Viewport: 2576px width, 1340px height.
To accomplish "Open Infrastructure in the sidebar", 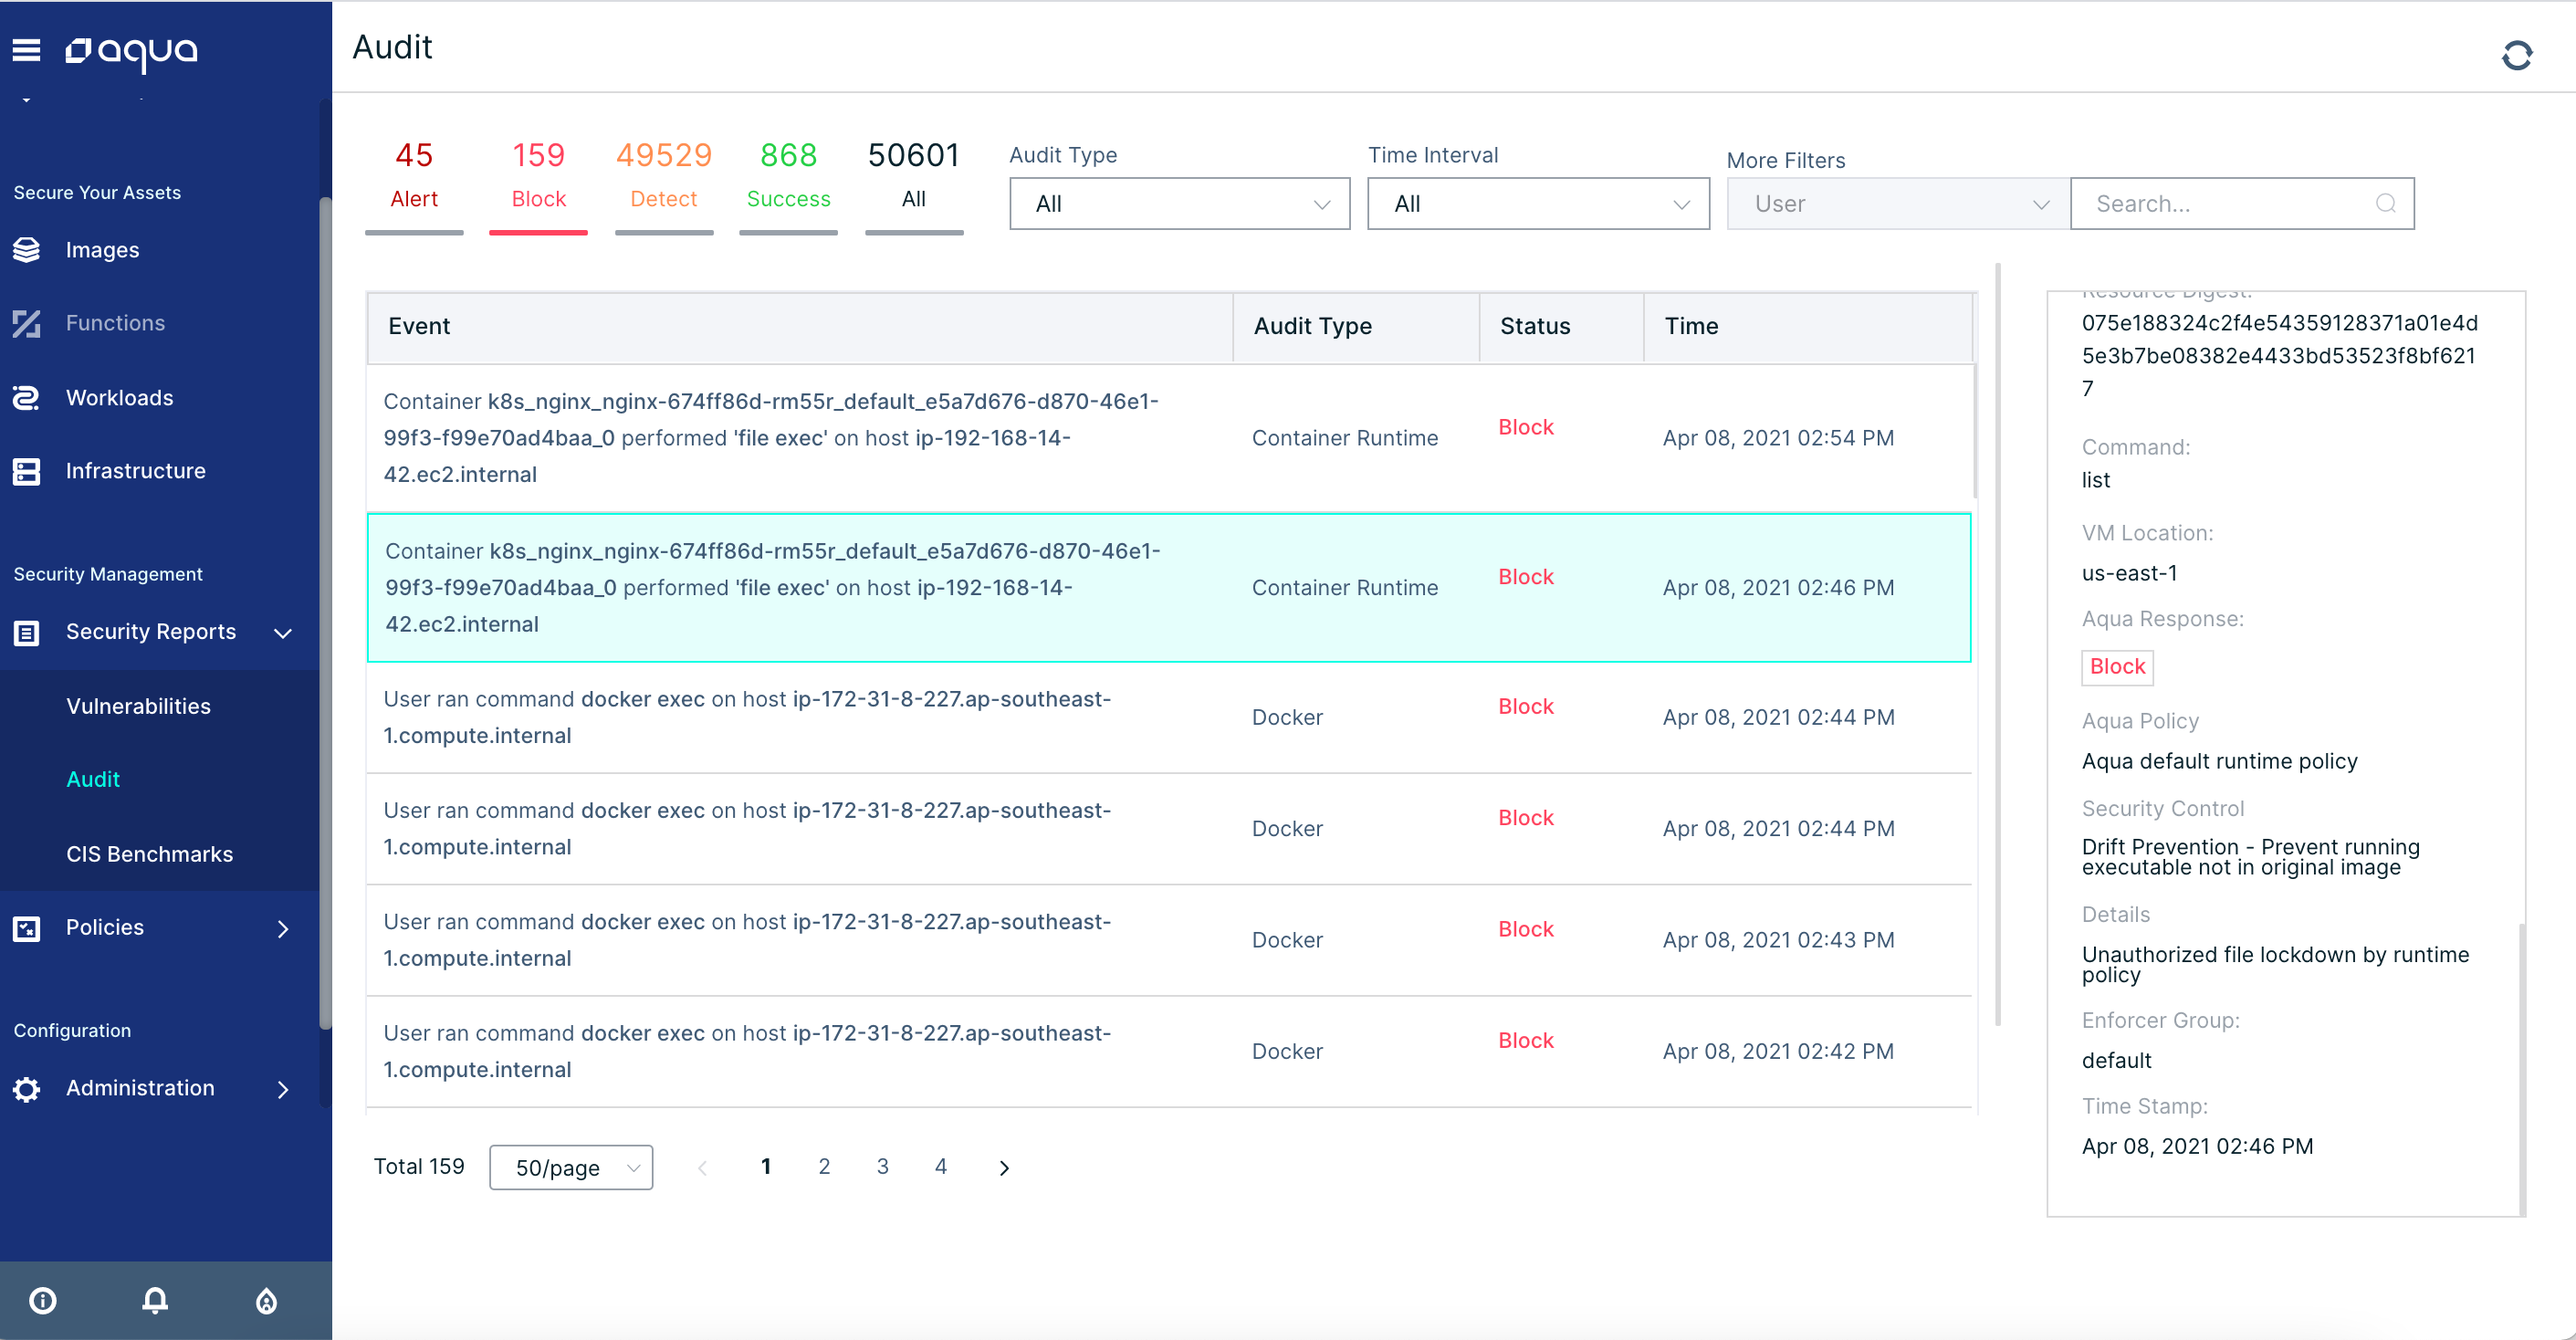I will tap(135, 471).
